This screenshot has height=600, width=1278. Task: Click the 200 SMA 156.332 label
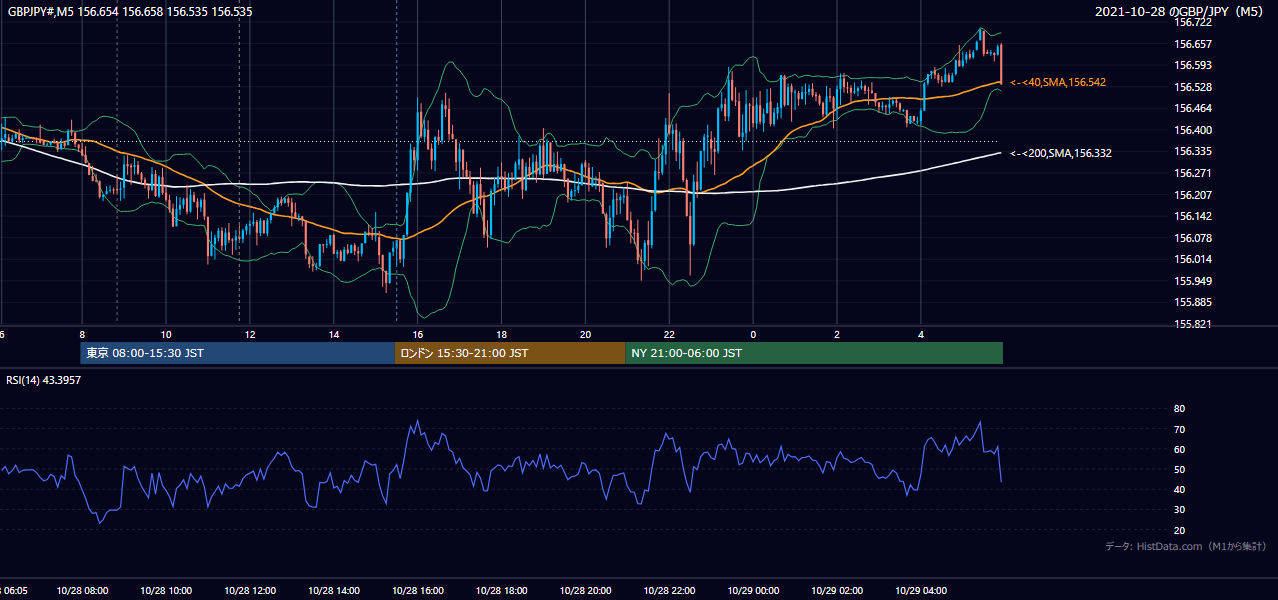click(x=1060, y=153)
